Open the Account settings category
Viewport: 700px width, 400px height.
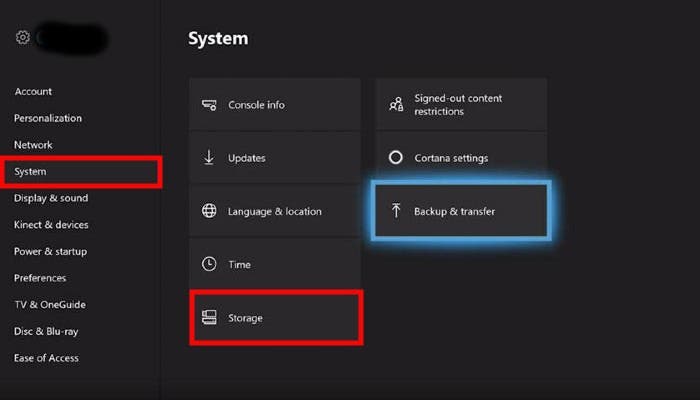pyautogui.click(x=33, y=92)
